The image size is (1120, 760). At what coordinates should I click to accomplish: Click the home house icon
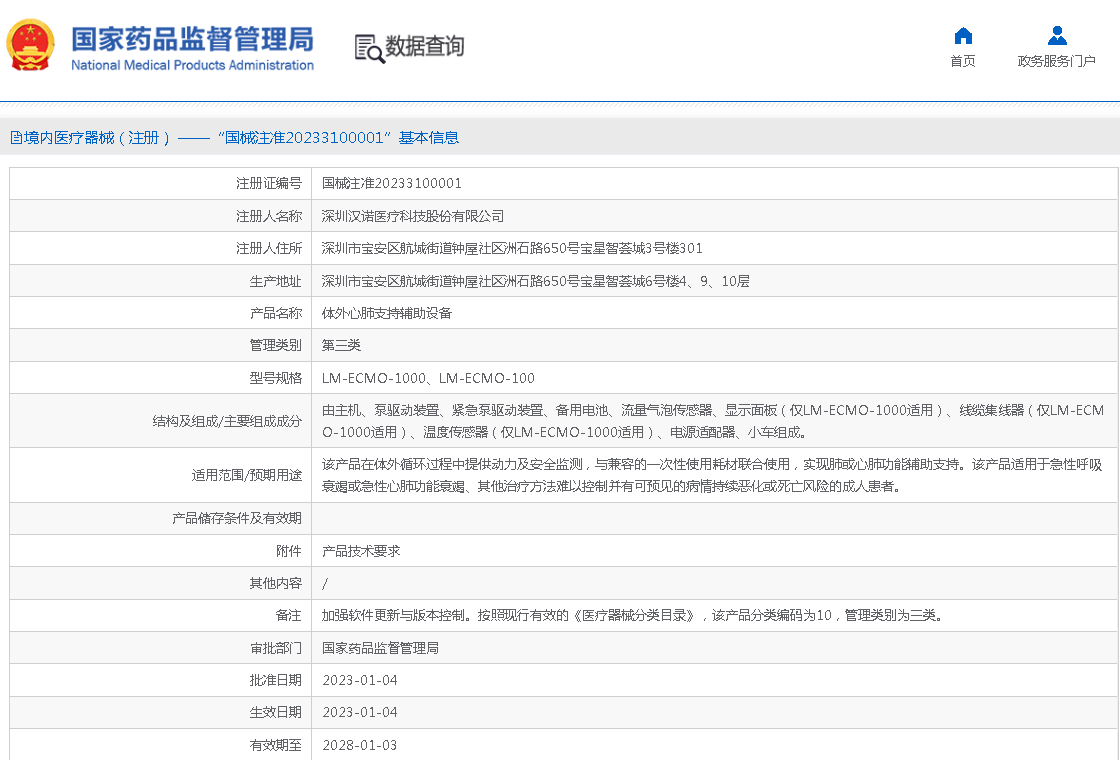coord(963,36)
